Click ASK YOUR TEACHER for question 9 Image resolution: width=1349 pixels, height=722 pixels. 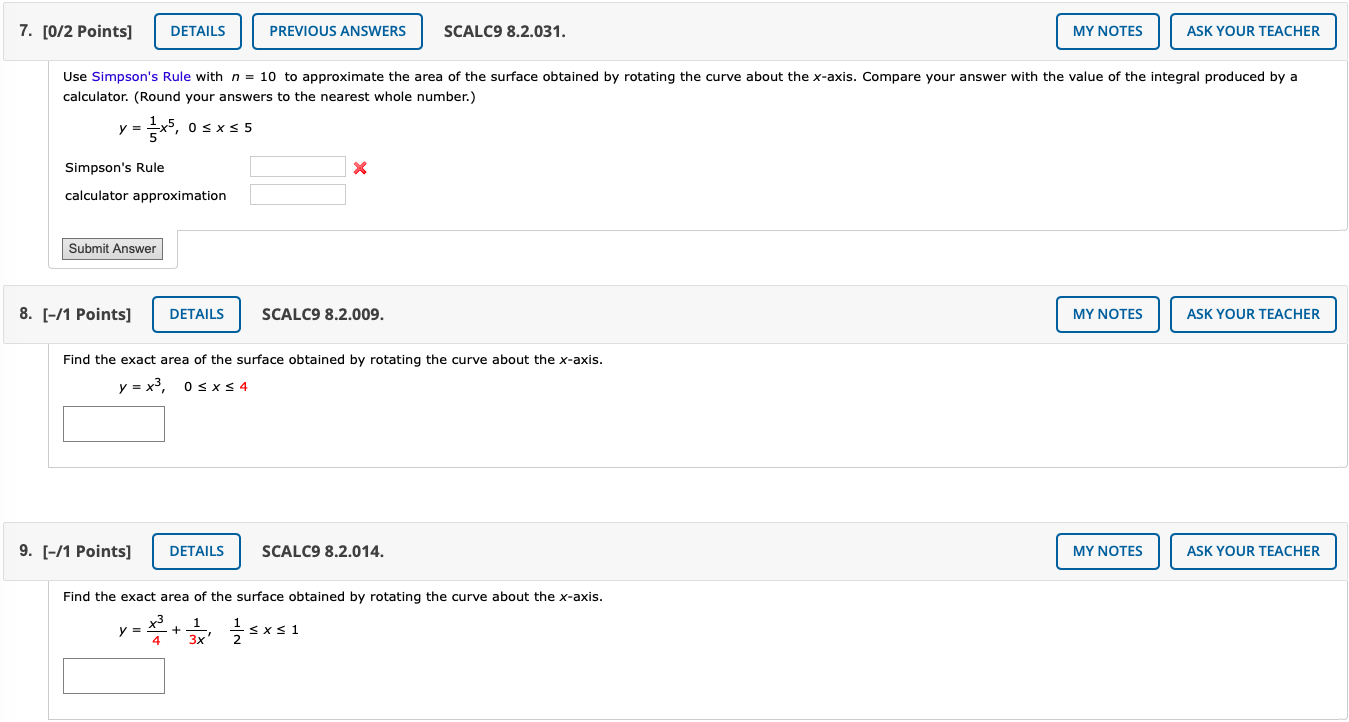1253,551
